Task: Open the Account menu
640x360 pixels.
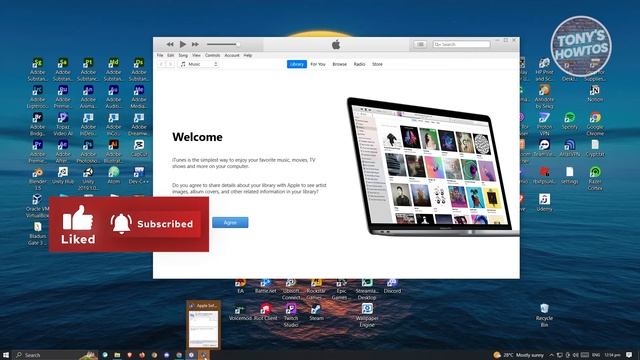Action: [x=232, y=55]
